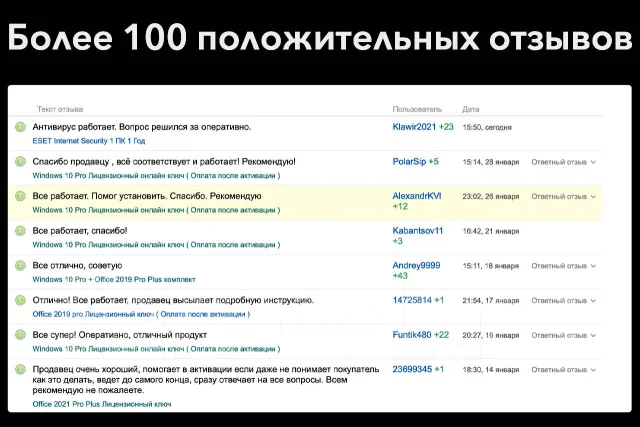Click the review text 'Антивирус работает. Вопрос решился'
640x427 pixels.
pyautogui.click(x=142, y=127)
